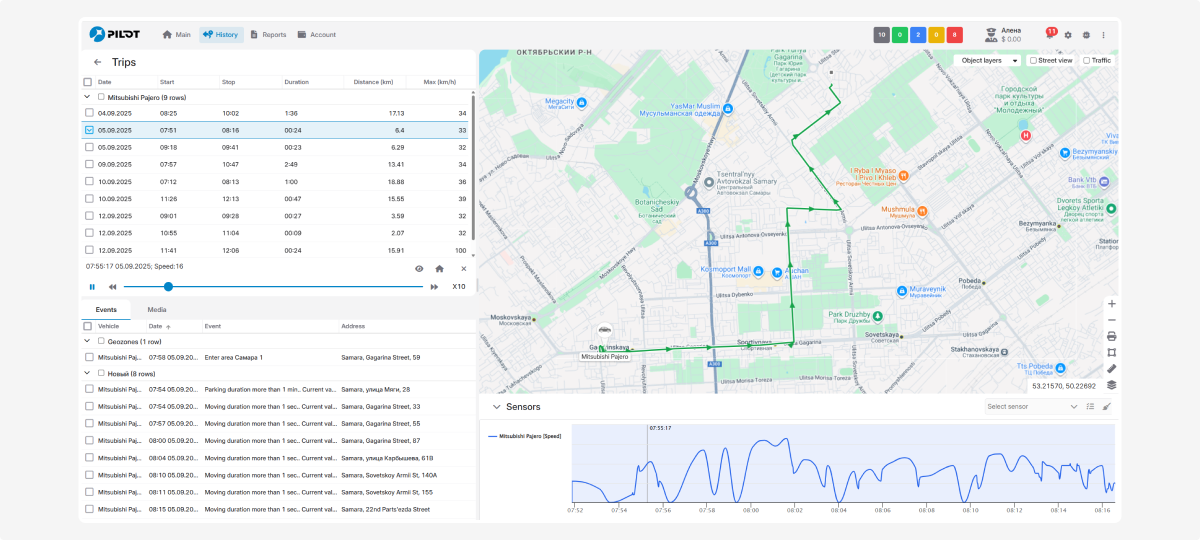1200x540 pixels.
Task: Click the eye icon above playback slider
Action: (419, 268)
